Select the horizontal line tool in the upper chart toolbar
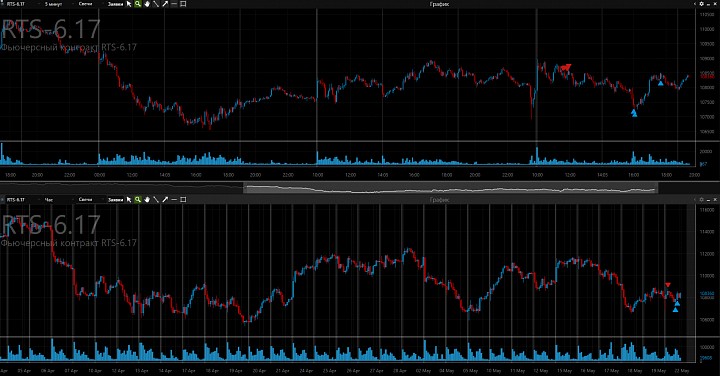720x376 pixels. click(174, 4)
